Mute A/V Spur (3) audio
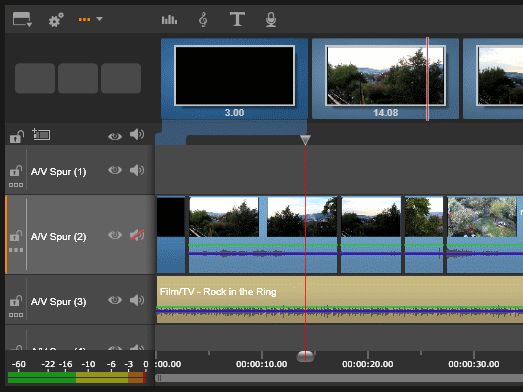Viewport: 523px width, 392px height. point(137,300)
